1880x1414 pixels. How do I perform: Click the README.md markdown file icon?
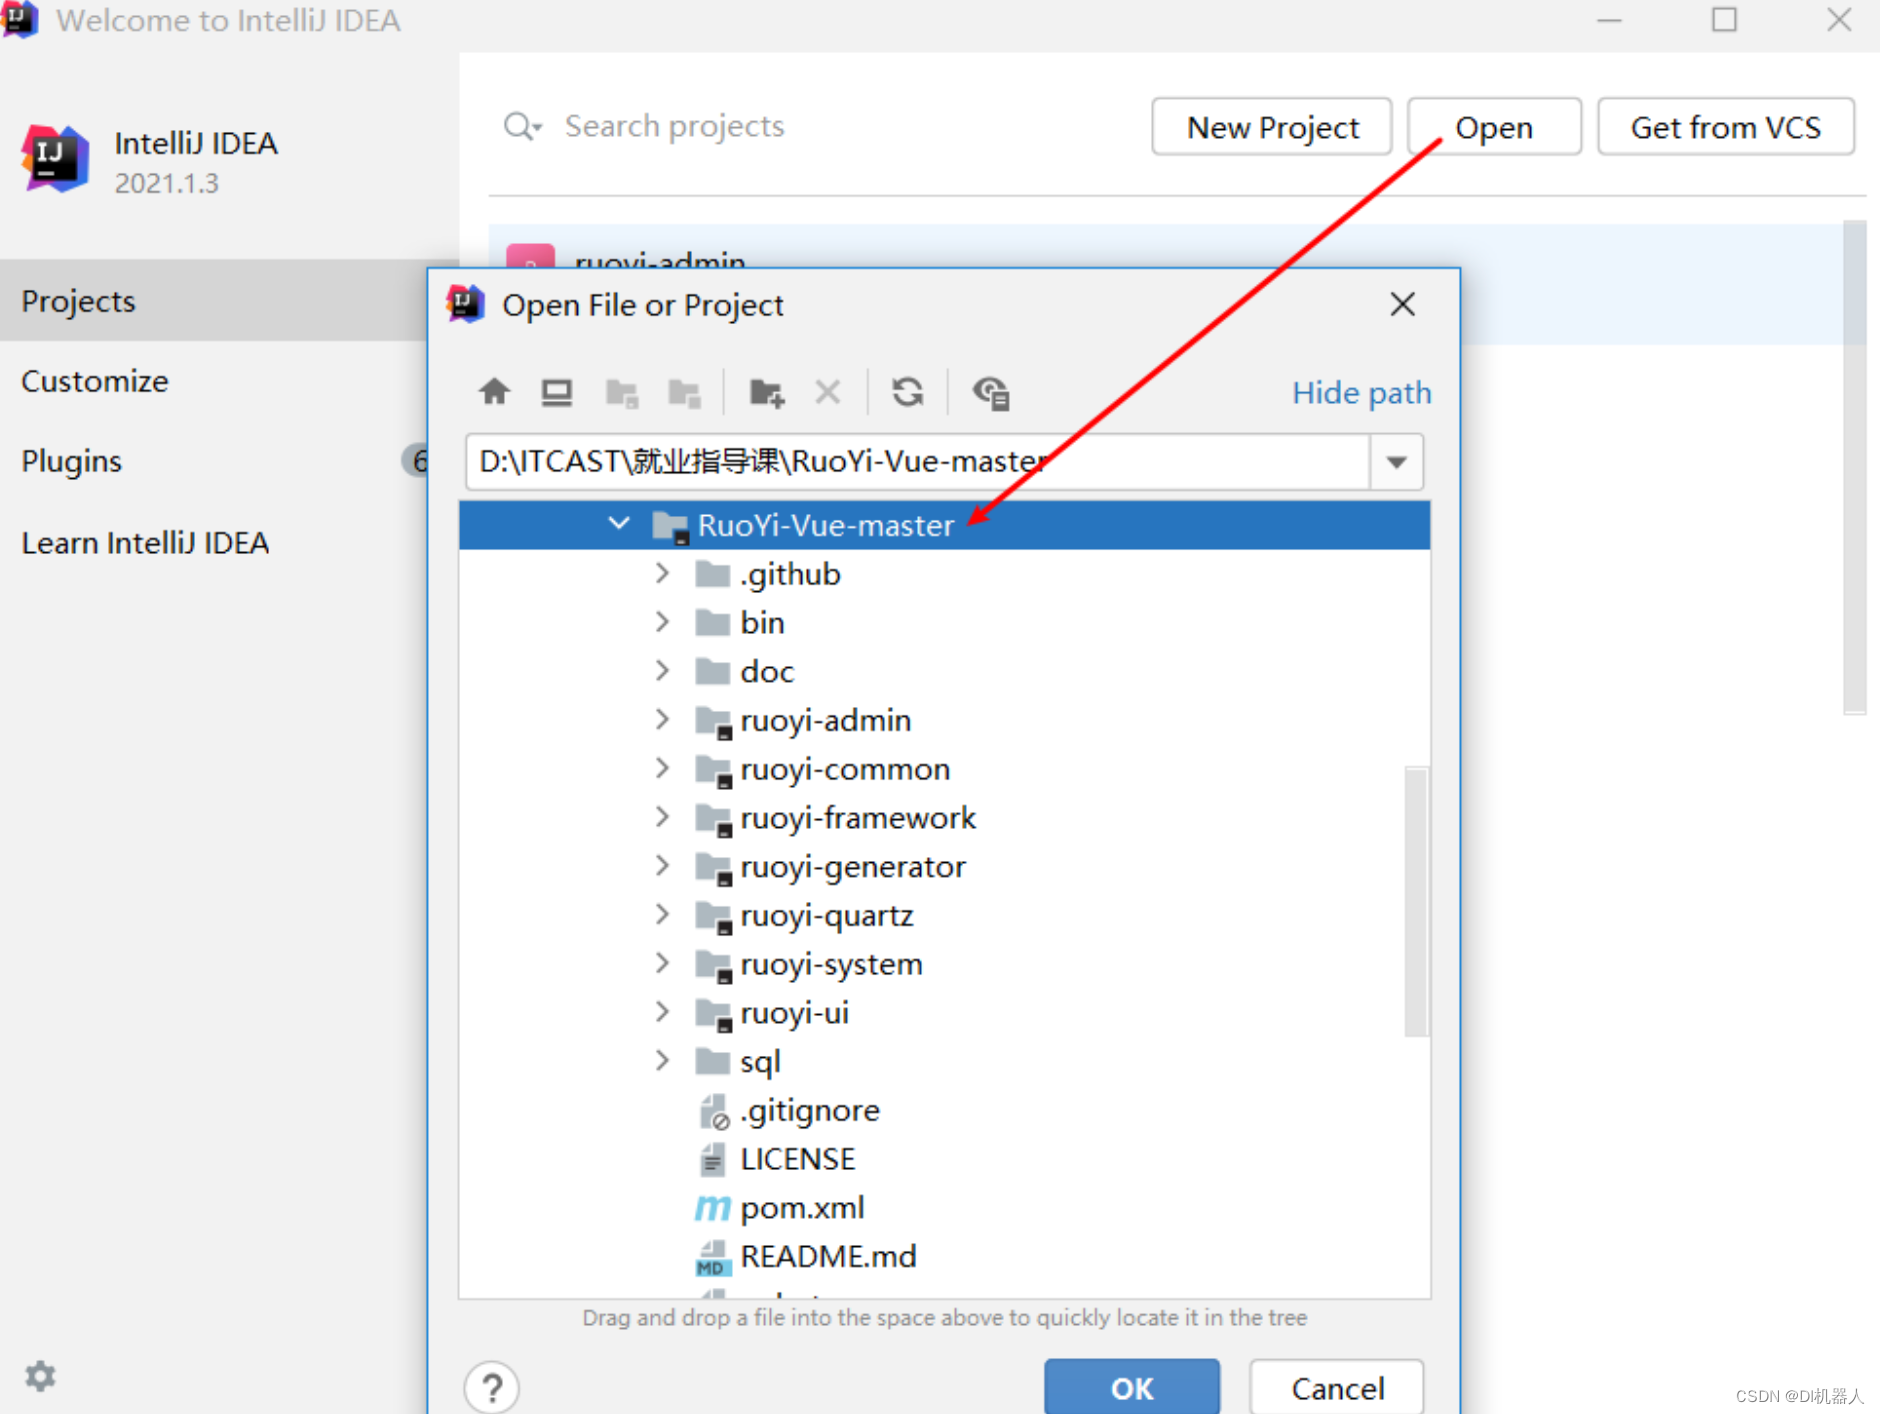[712, 1258]
